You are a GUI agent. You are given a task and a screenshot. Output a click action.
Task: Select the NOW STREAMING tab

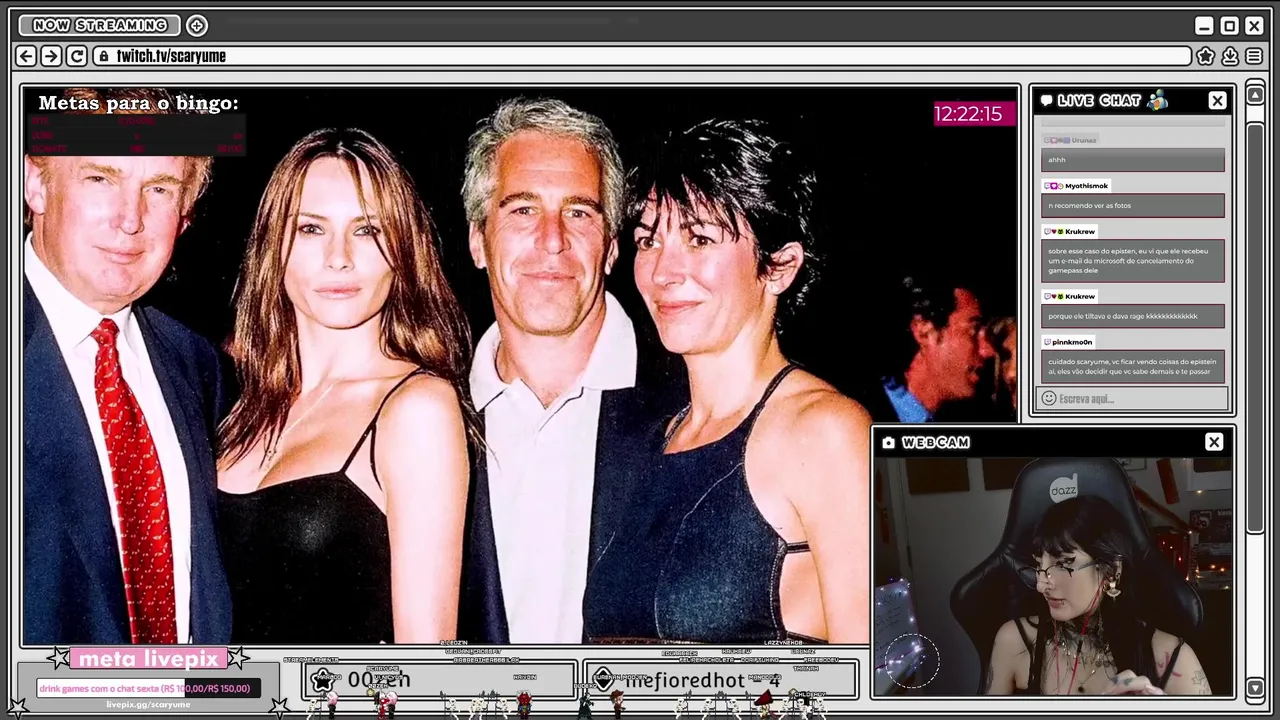click(99, 25)
